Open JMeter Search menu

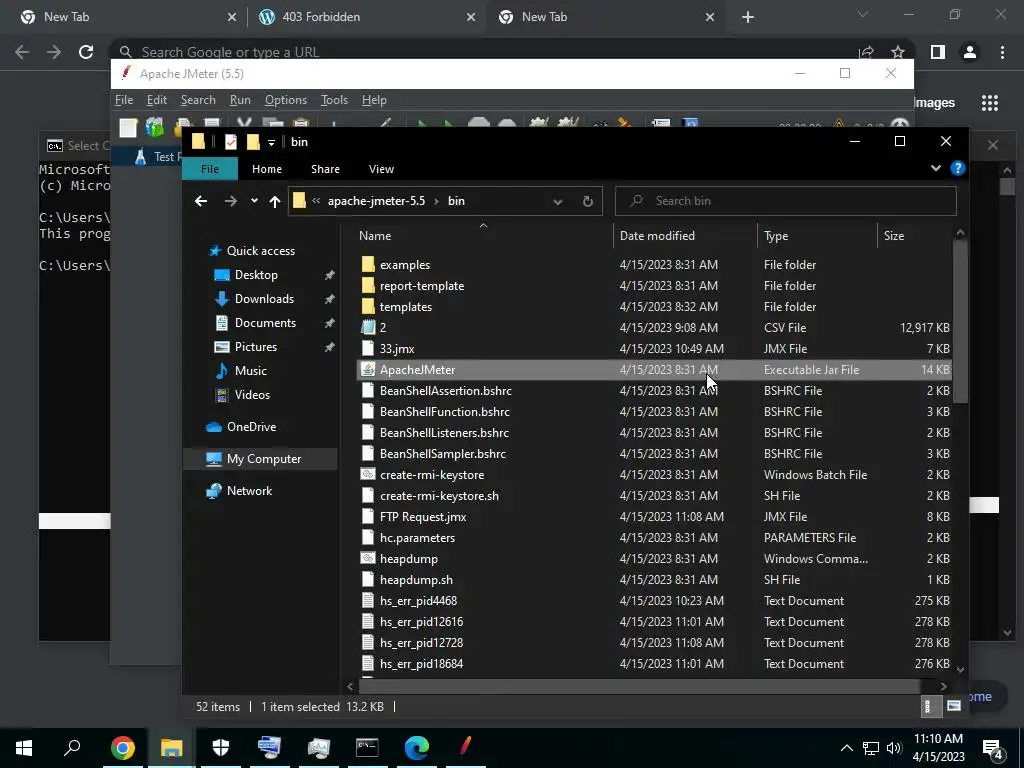point(198,100)
